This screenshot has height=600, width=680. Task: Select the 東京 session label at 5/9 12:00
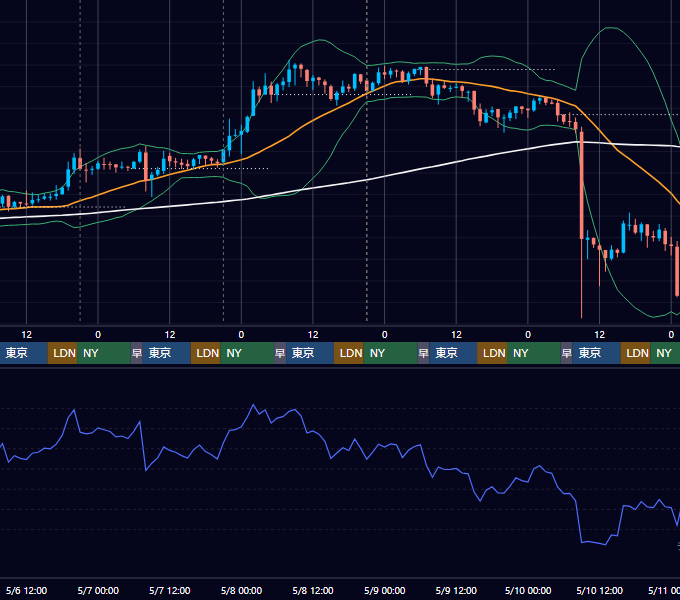454,353
